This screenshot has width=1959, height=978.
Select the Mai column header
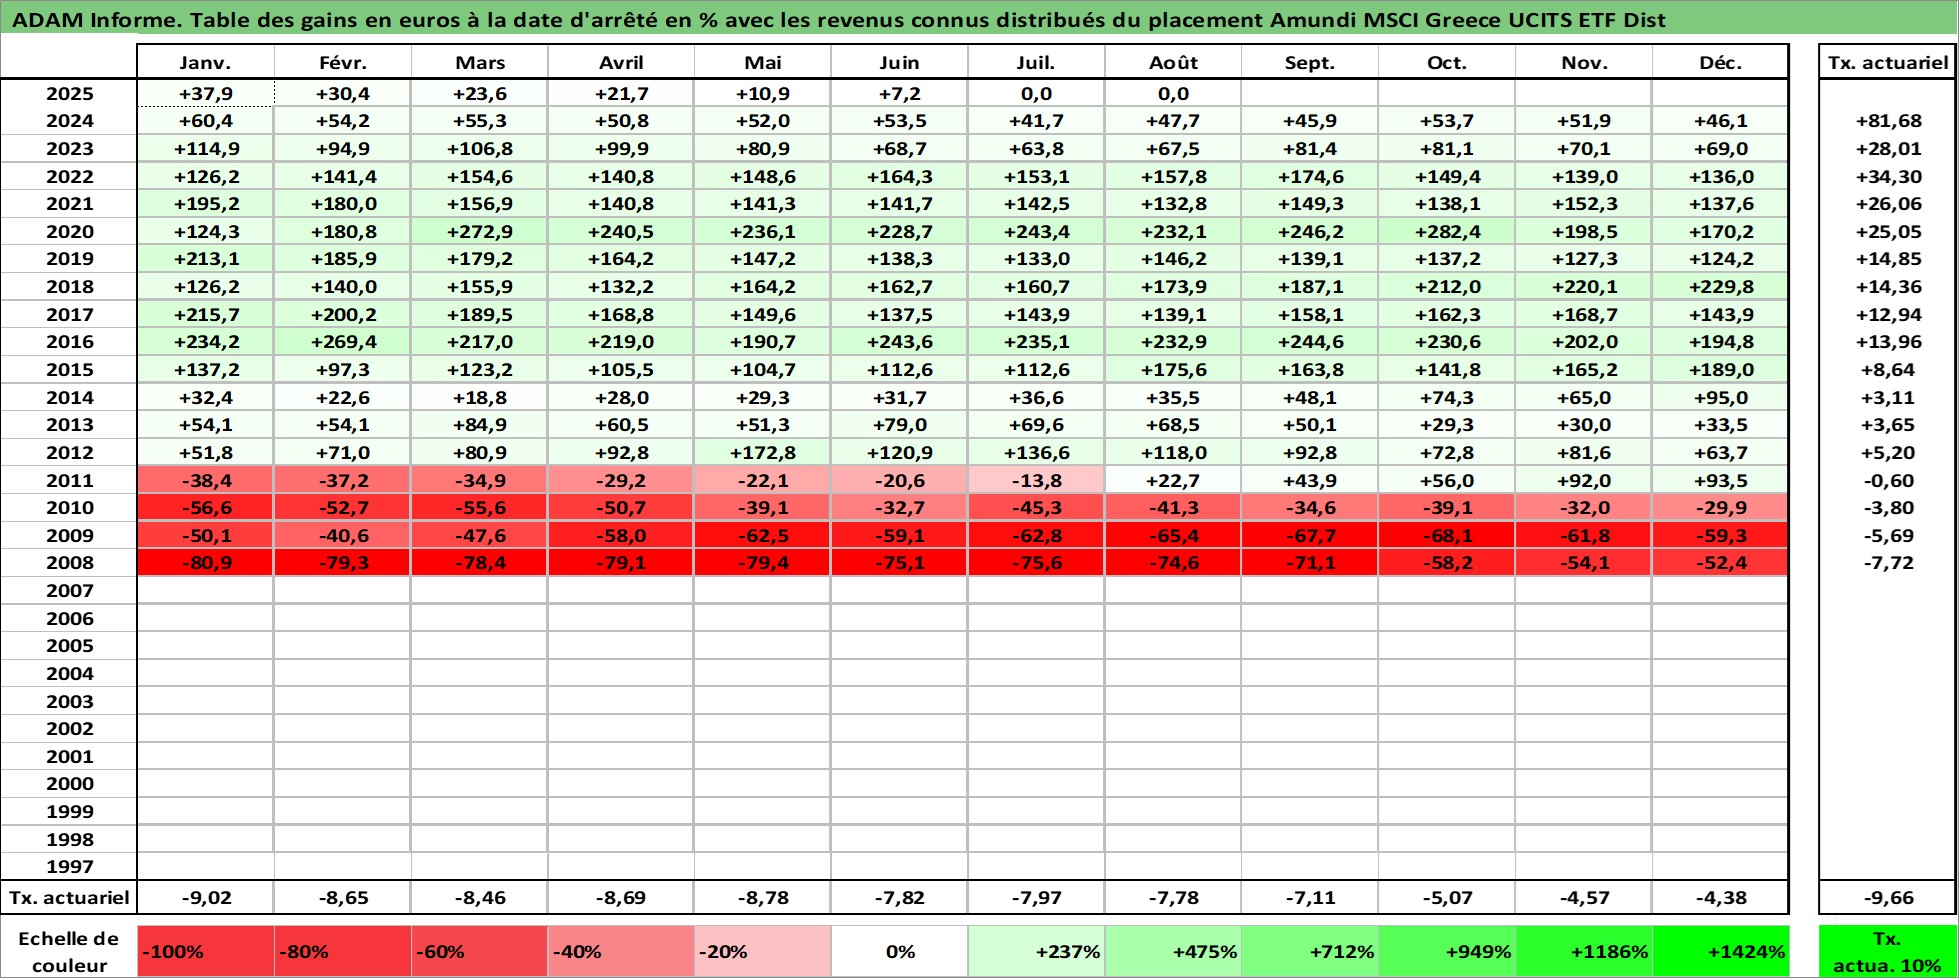(x=763, y=62)
